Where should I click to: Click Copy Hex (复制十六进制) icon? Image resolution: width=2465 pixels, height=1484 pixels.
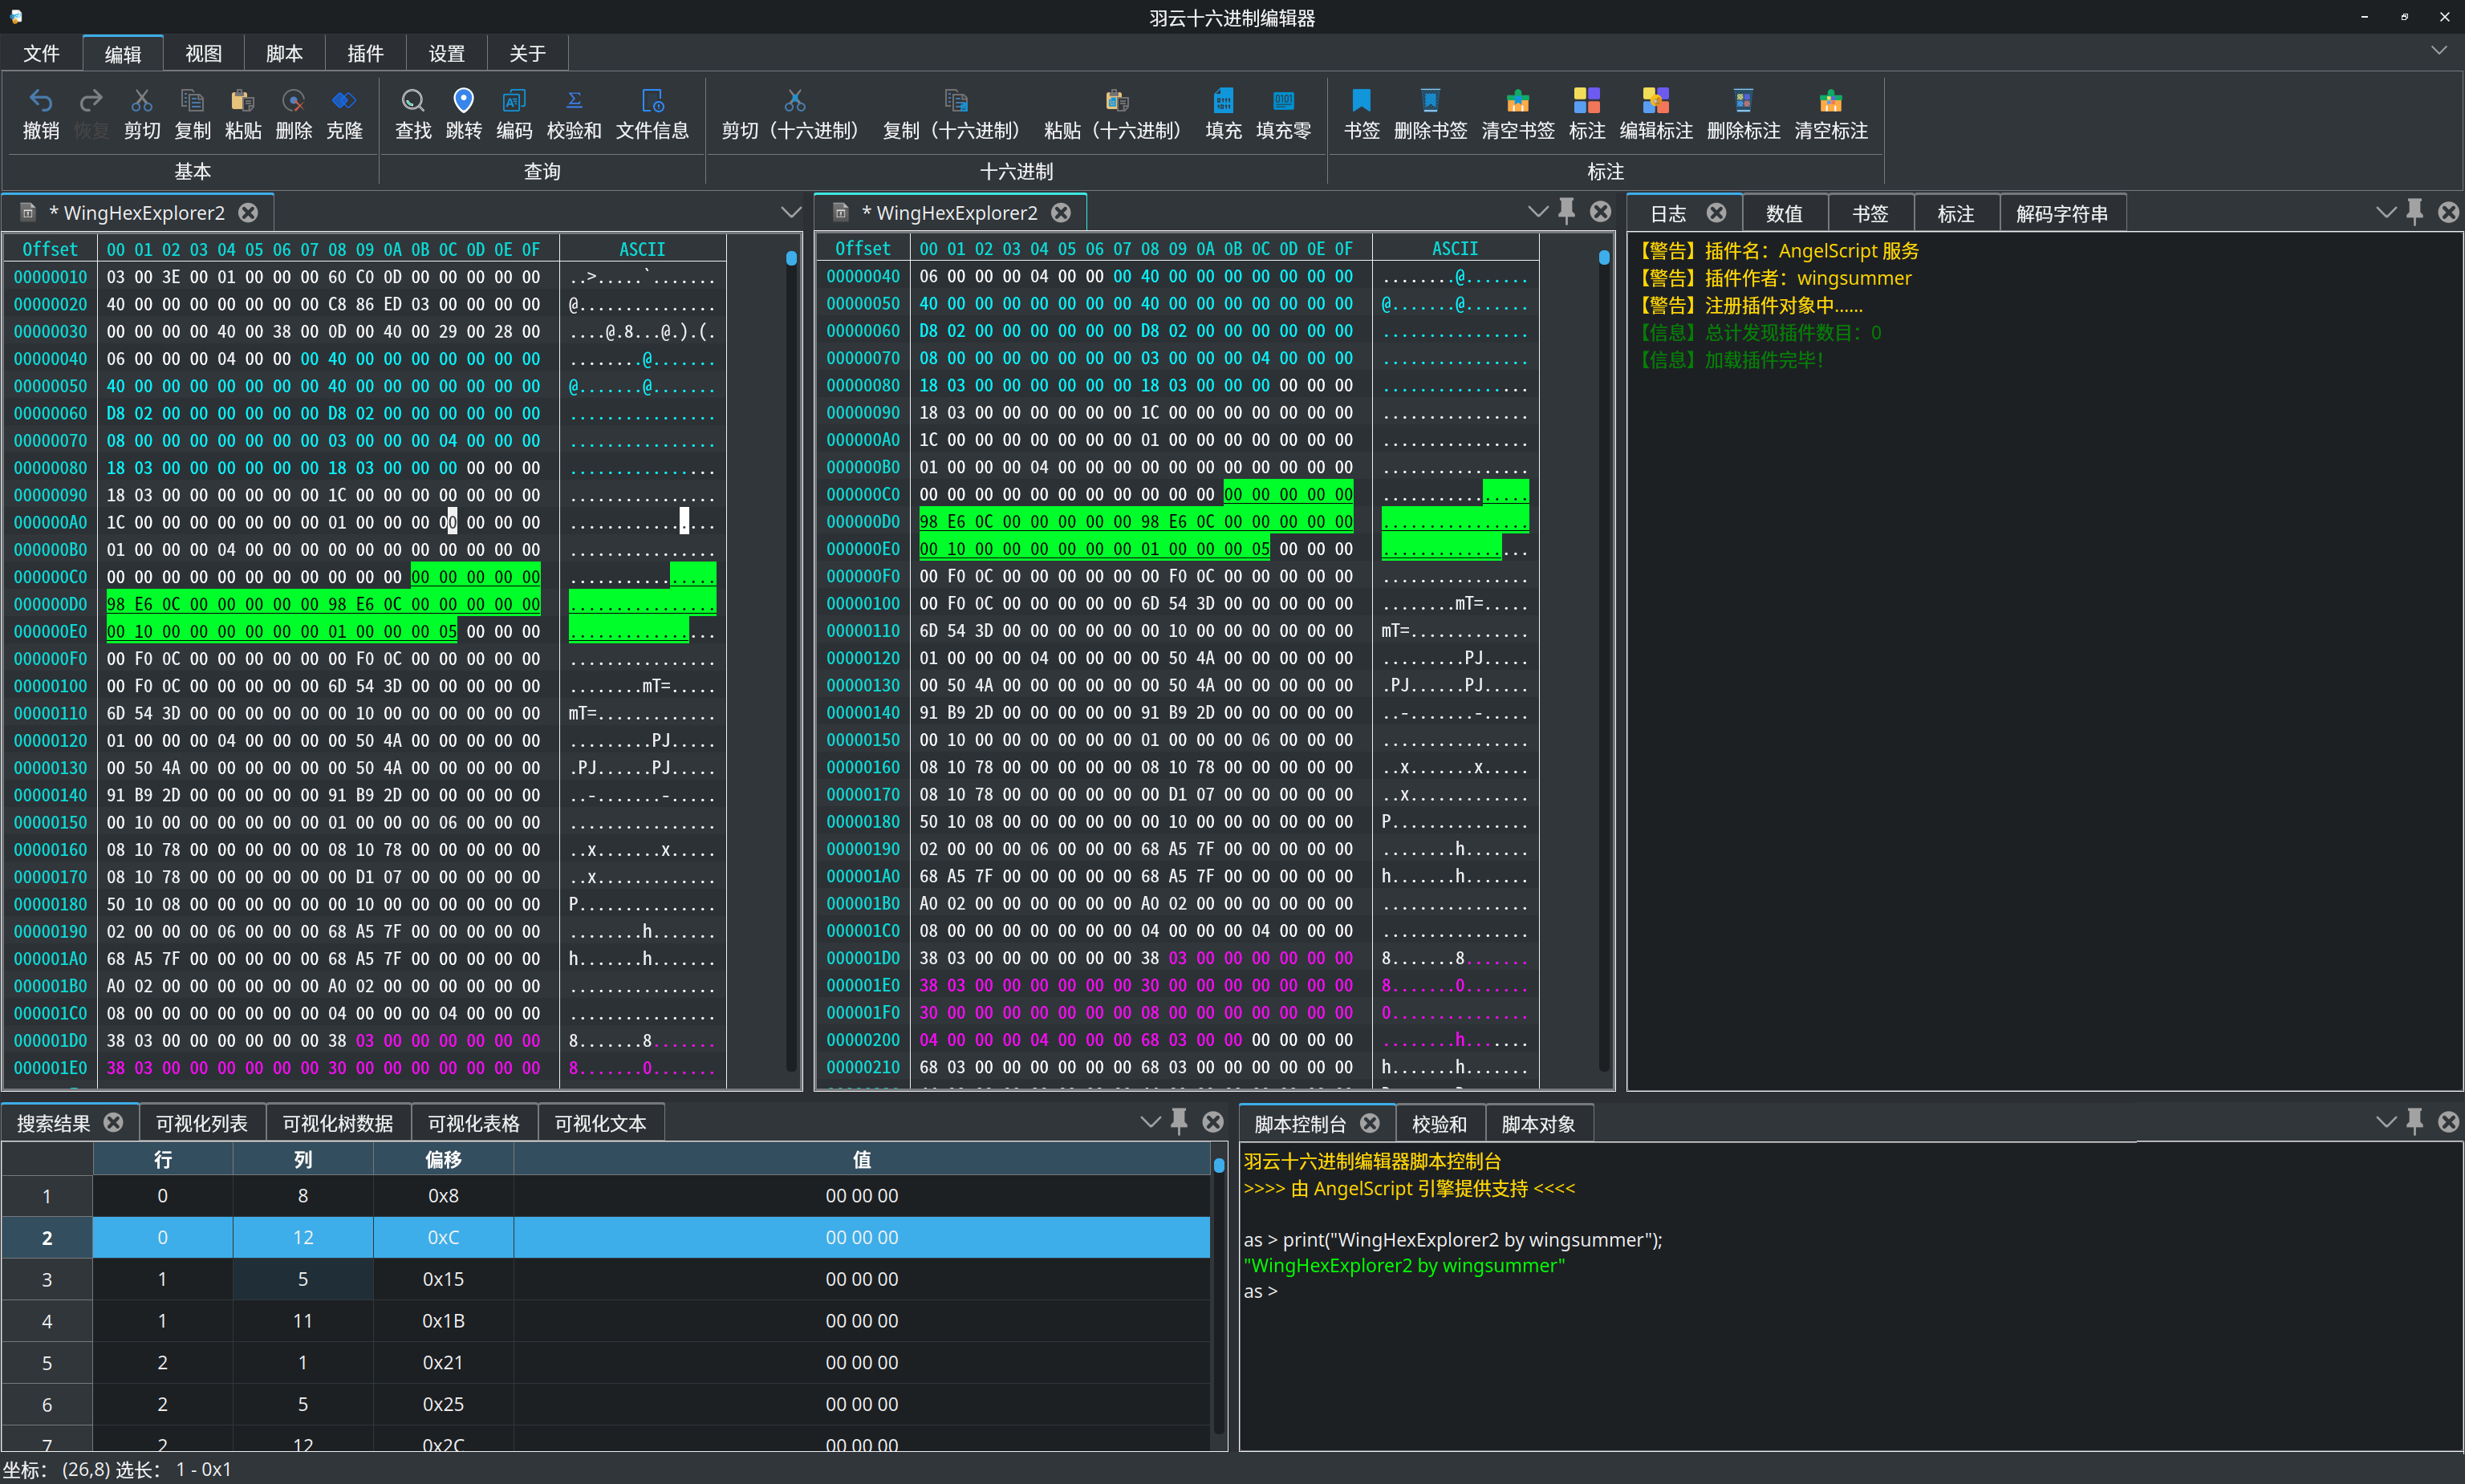[x=955, y=101]
